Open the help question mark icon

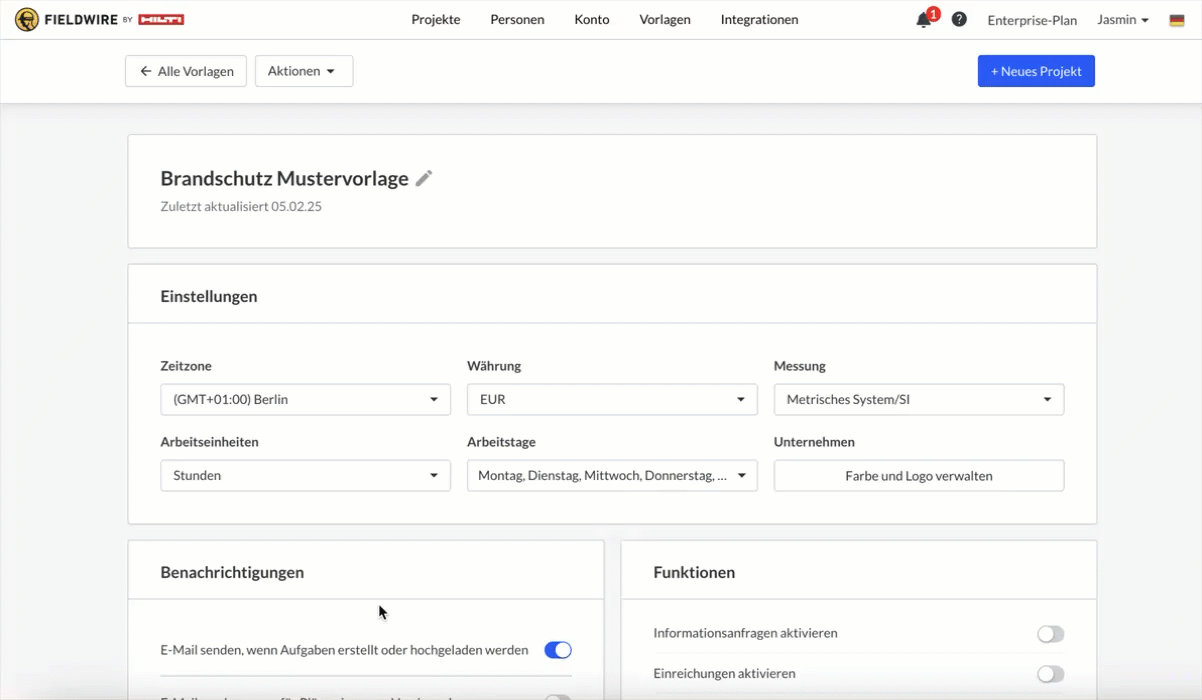point(959,19)
